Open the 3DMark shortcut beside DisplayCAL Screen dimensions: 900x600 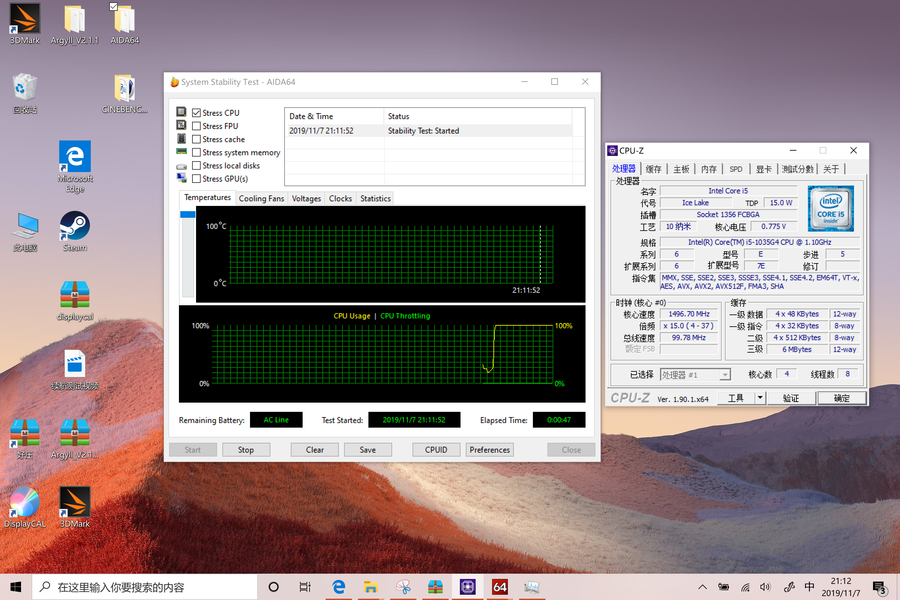75,508
